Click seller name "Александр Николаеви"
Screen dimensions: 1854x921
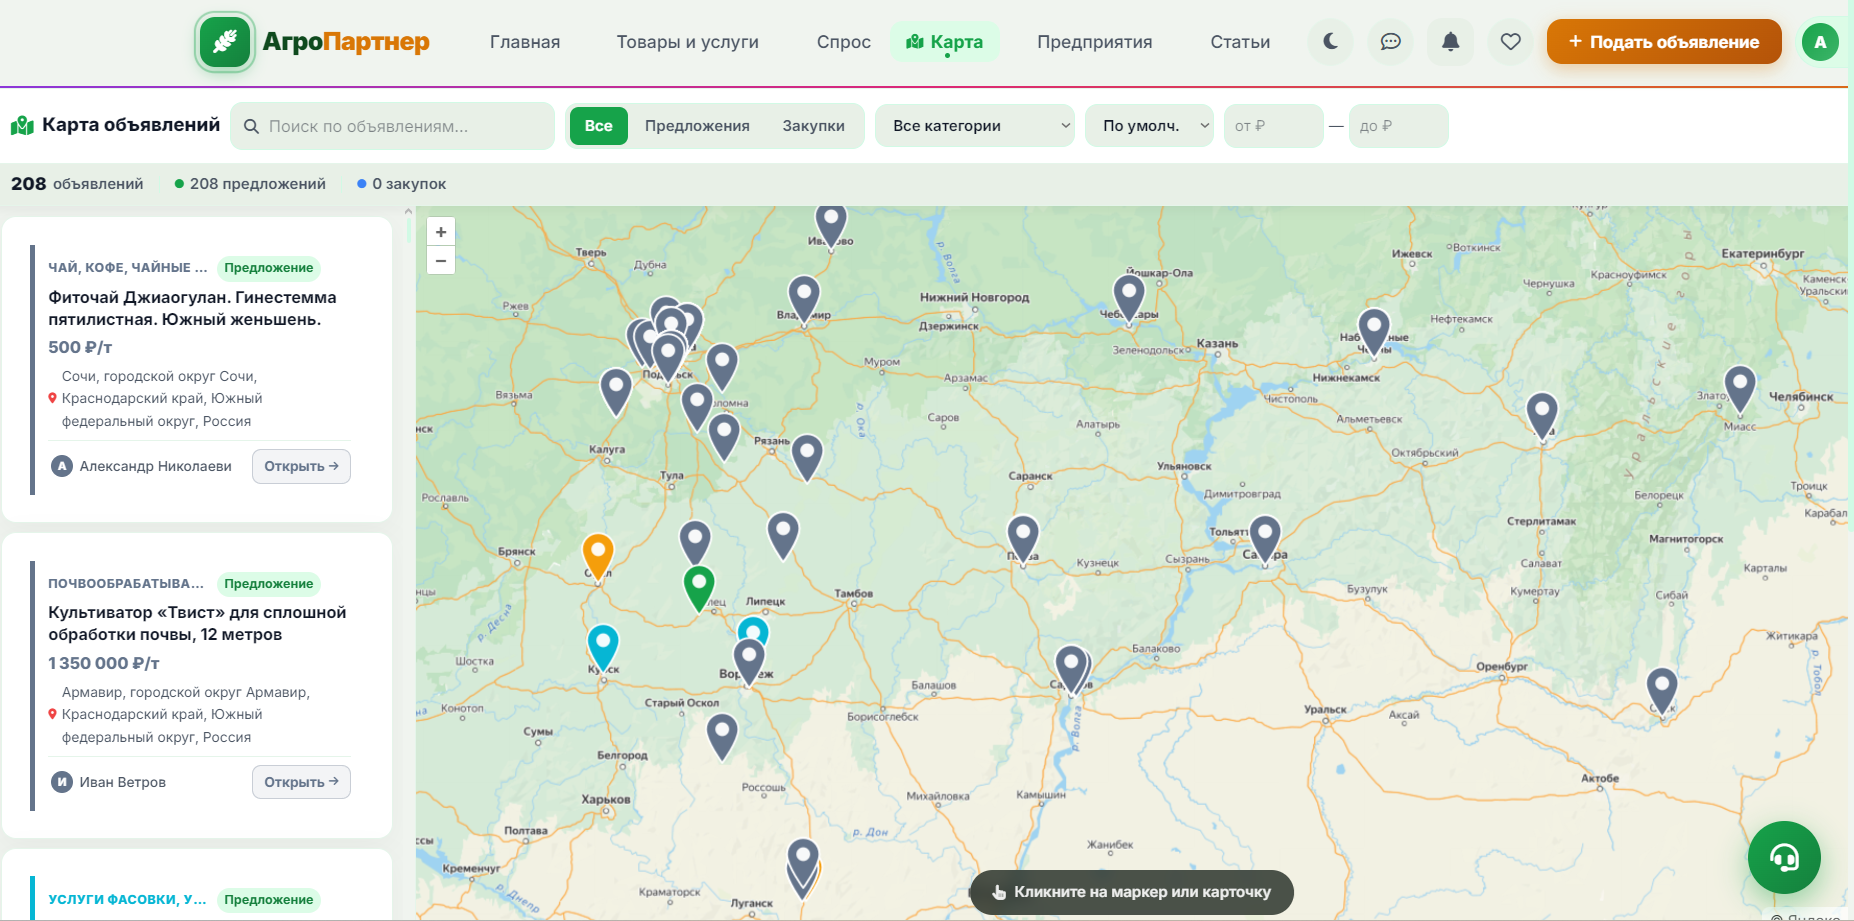click(156, 466)
